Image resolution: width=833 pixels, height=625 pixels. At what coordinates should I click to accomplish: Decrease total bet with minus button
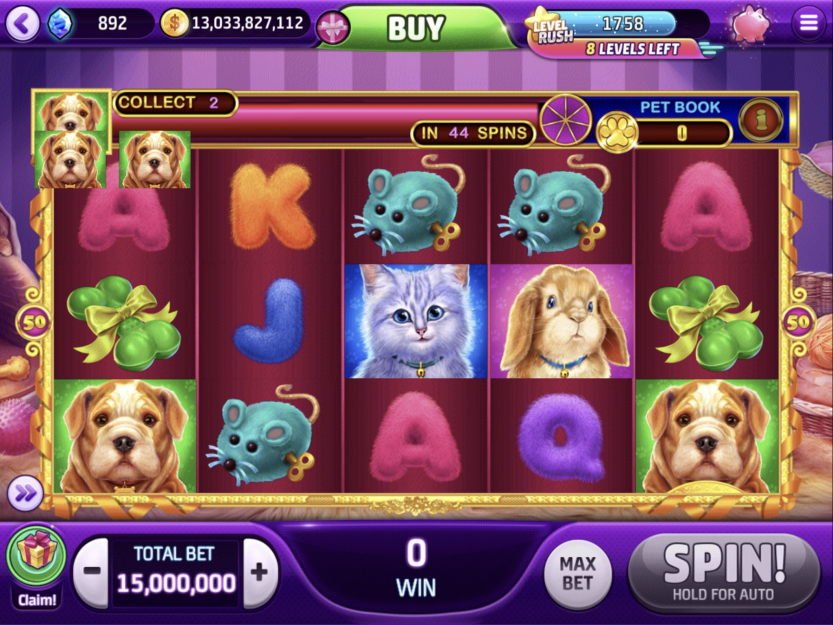(x=91, y=572)
